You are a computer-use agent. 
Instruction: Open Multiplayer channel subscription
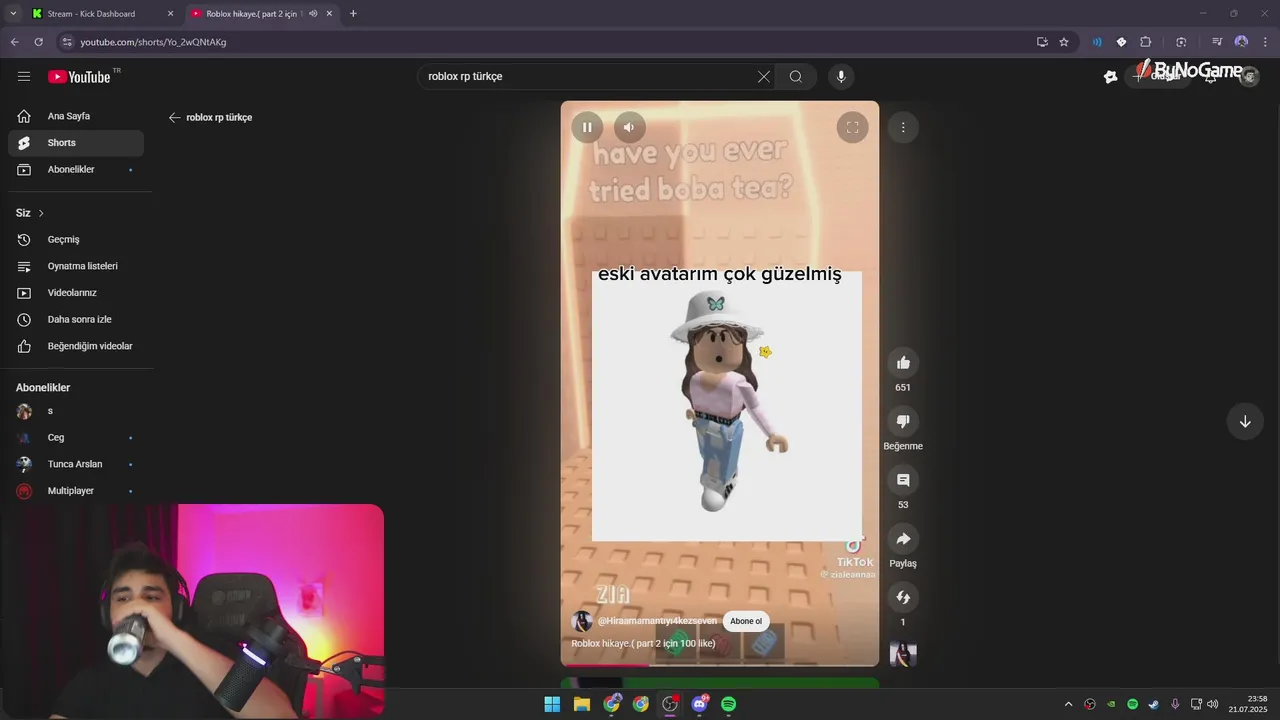pos(76,491)
